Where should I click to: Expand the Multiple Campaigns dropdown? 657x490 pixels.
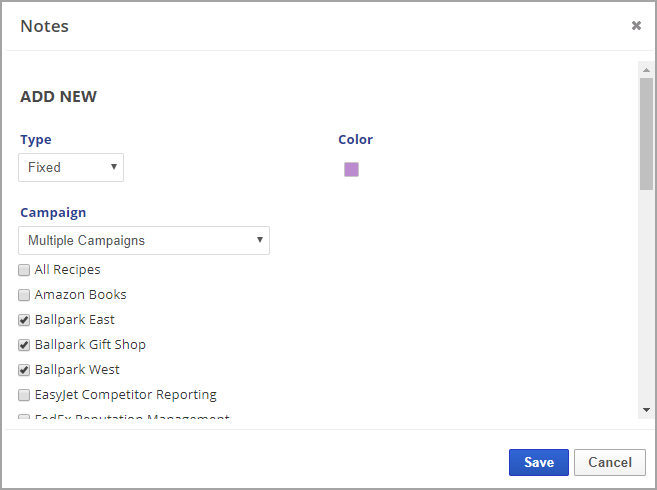(x=144, y=240)
